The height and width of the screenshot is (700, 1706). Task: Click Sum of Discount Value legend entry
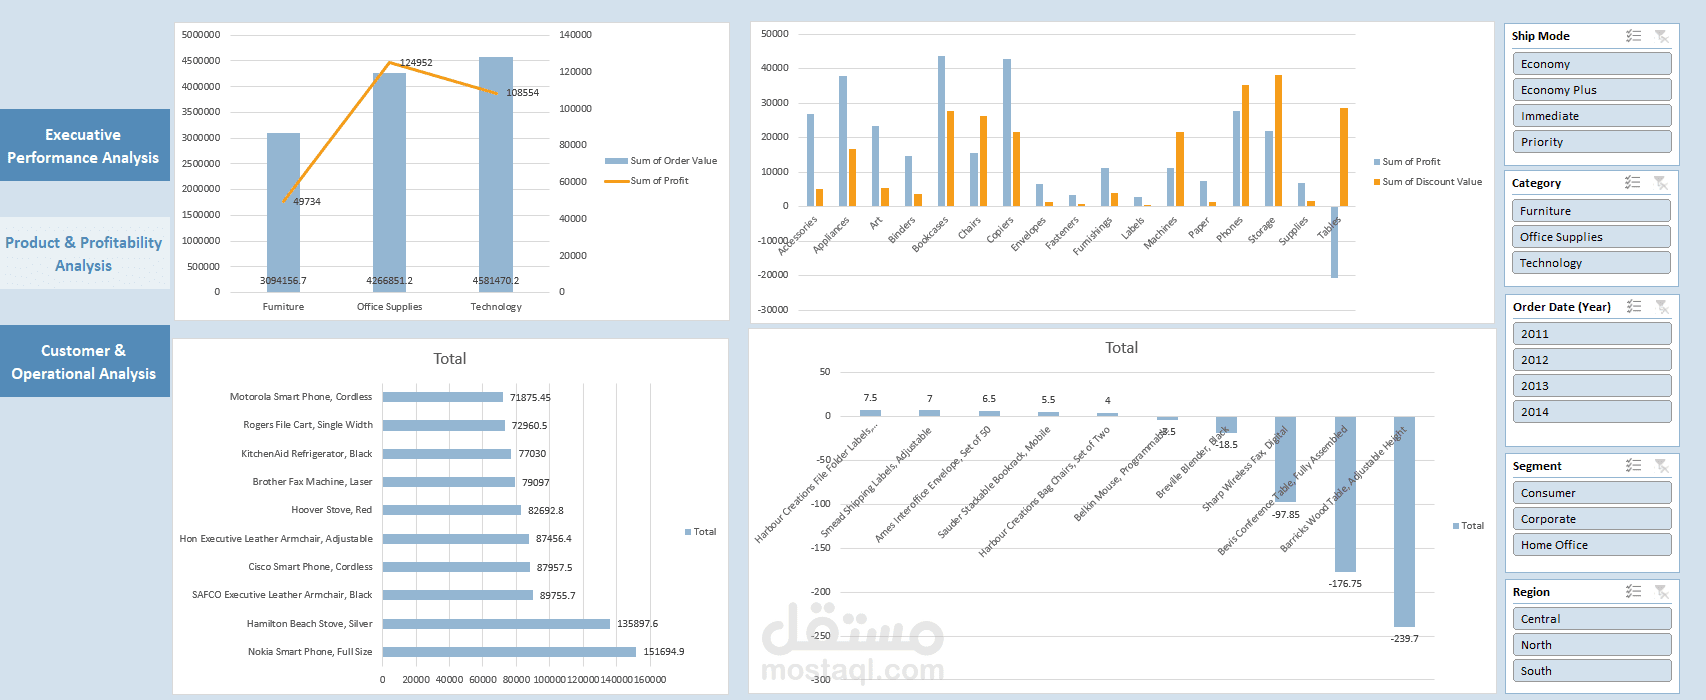click(x=1428, y=182)
